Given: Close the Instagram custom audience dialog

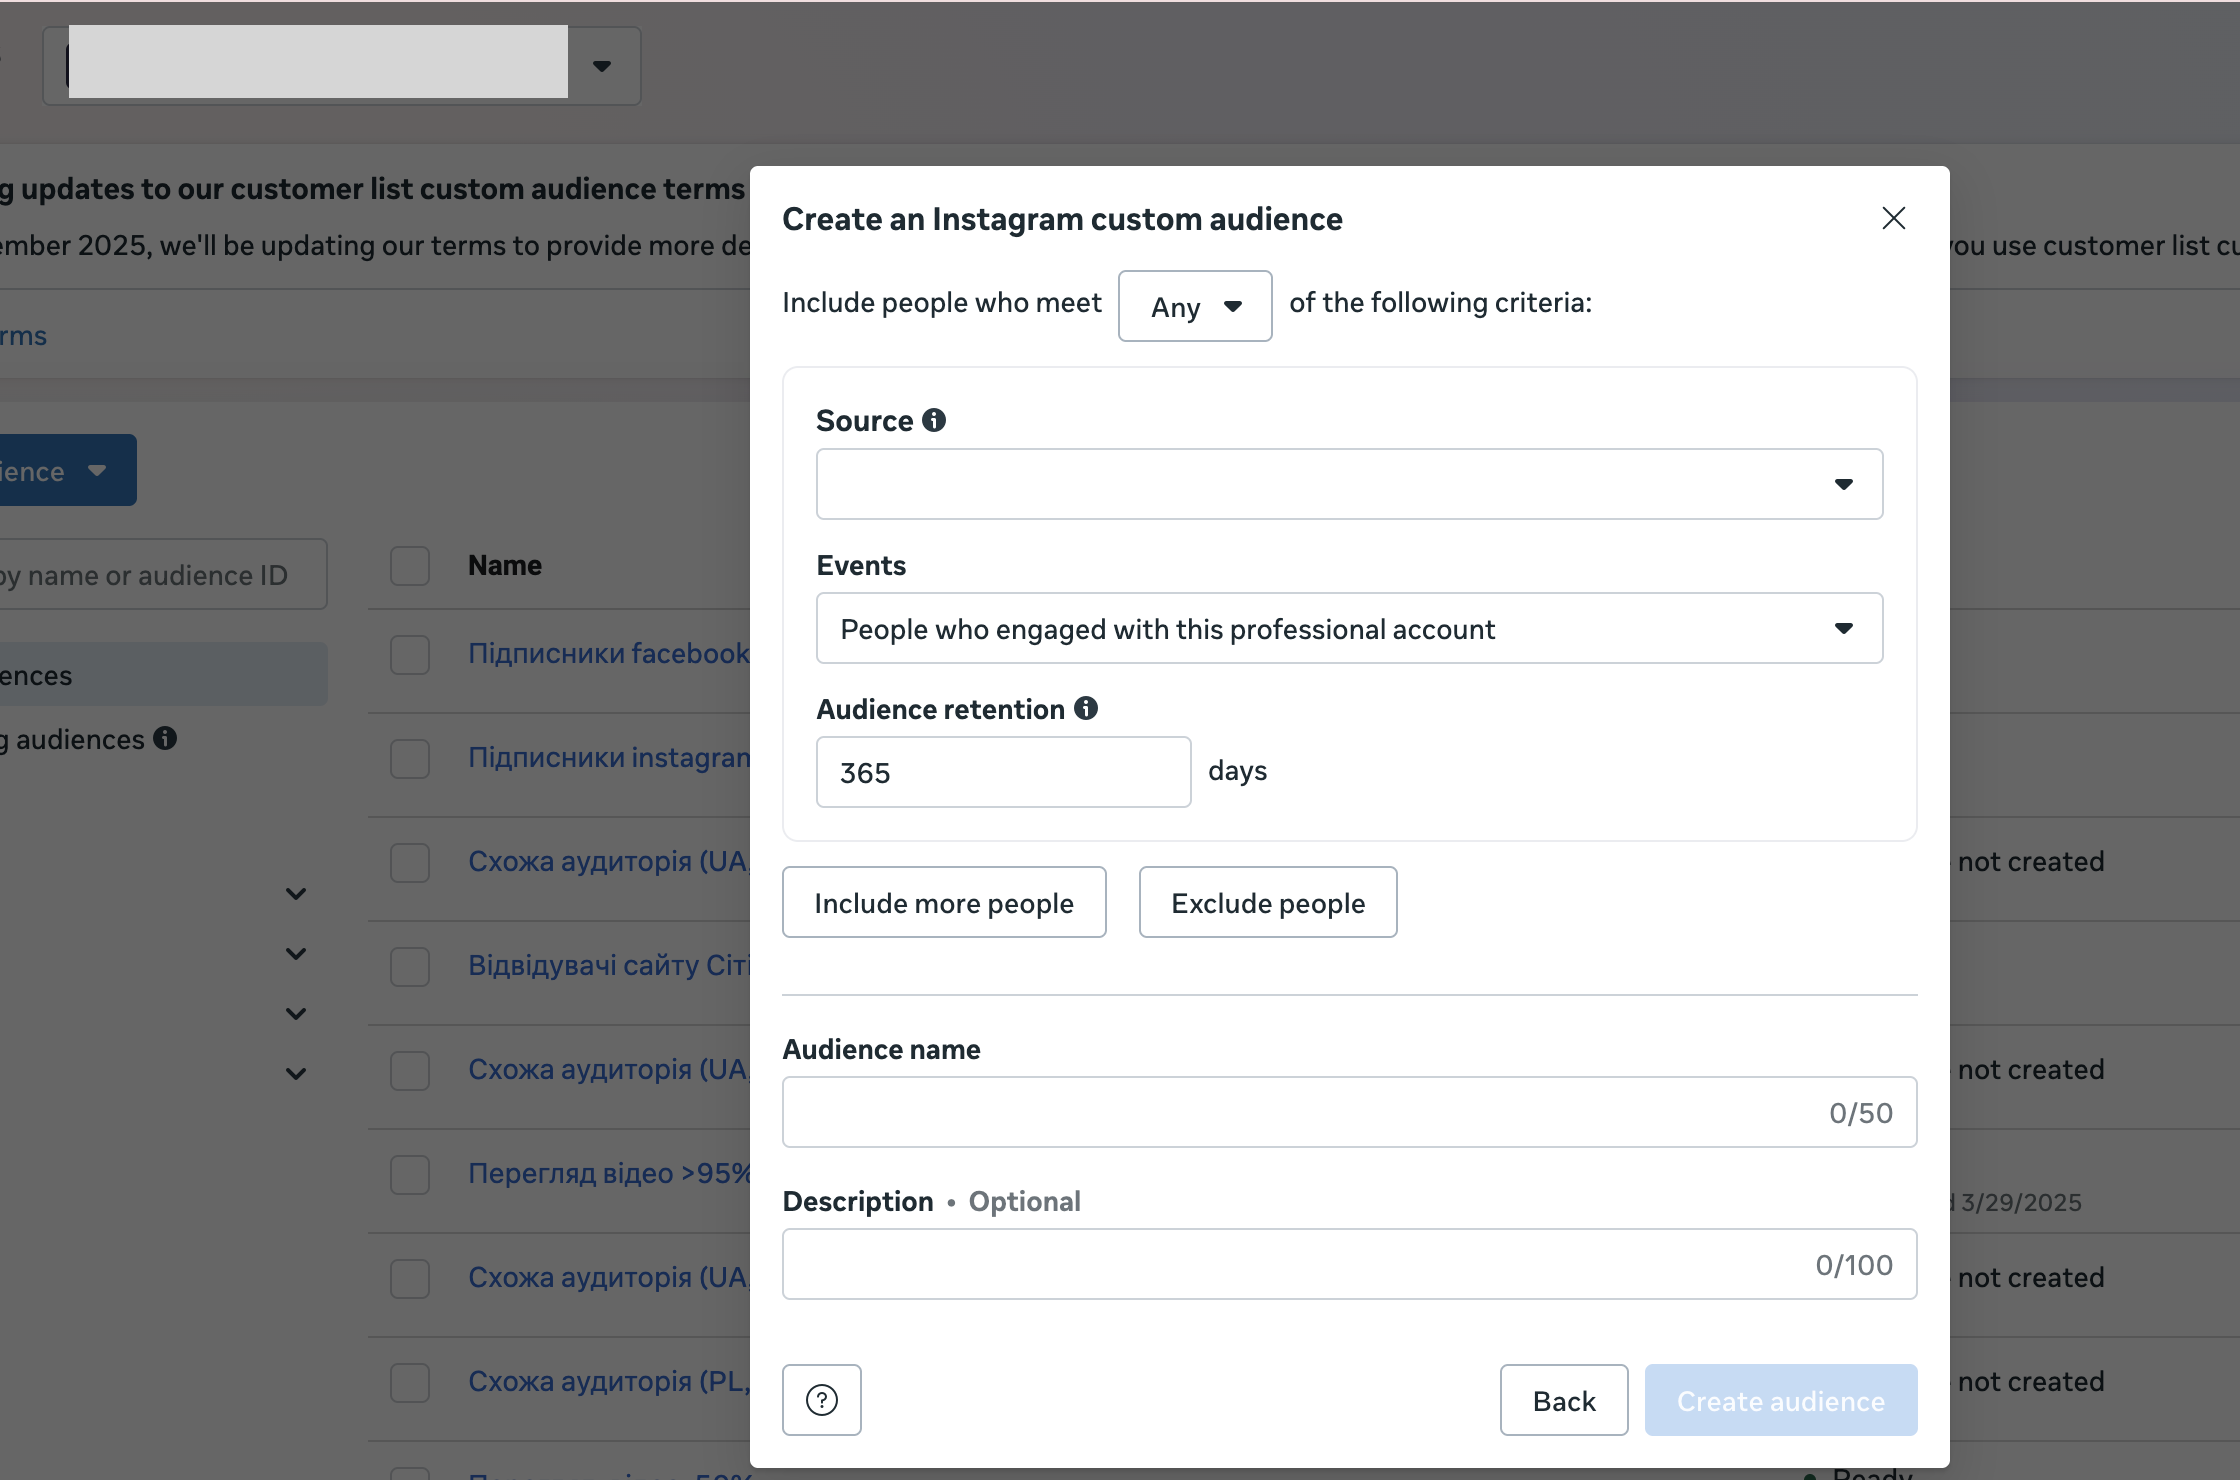Looking at the screenshot, I should coord(1893,218).
